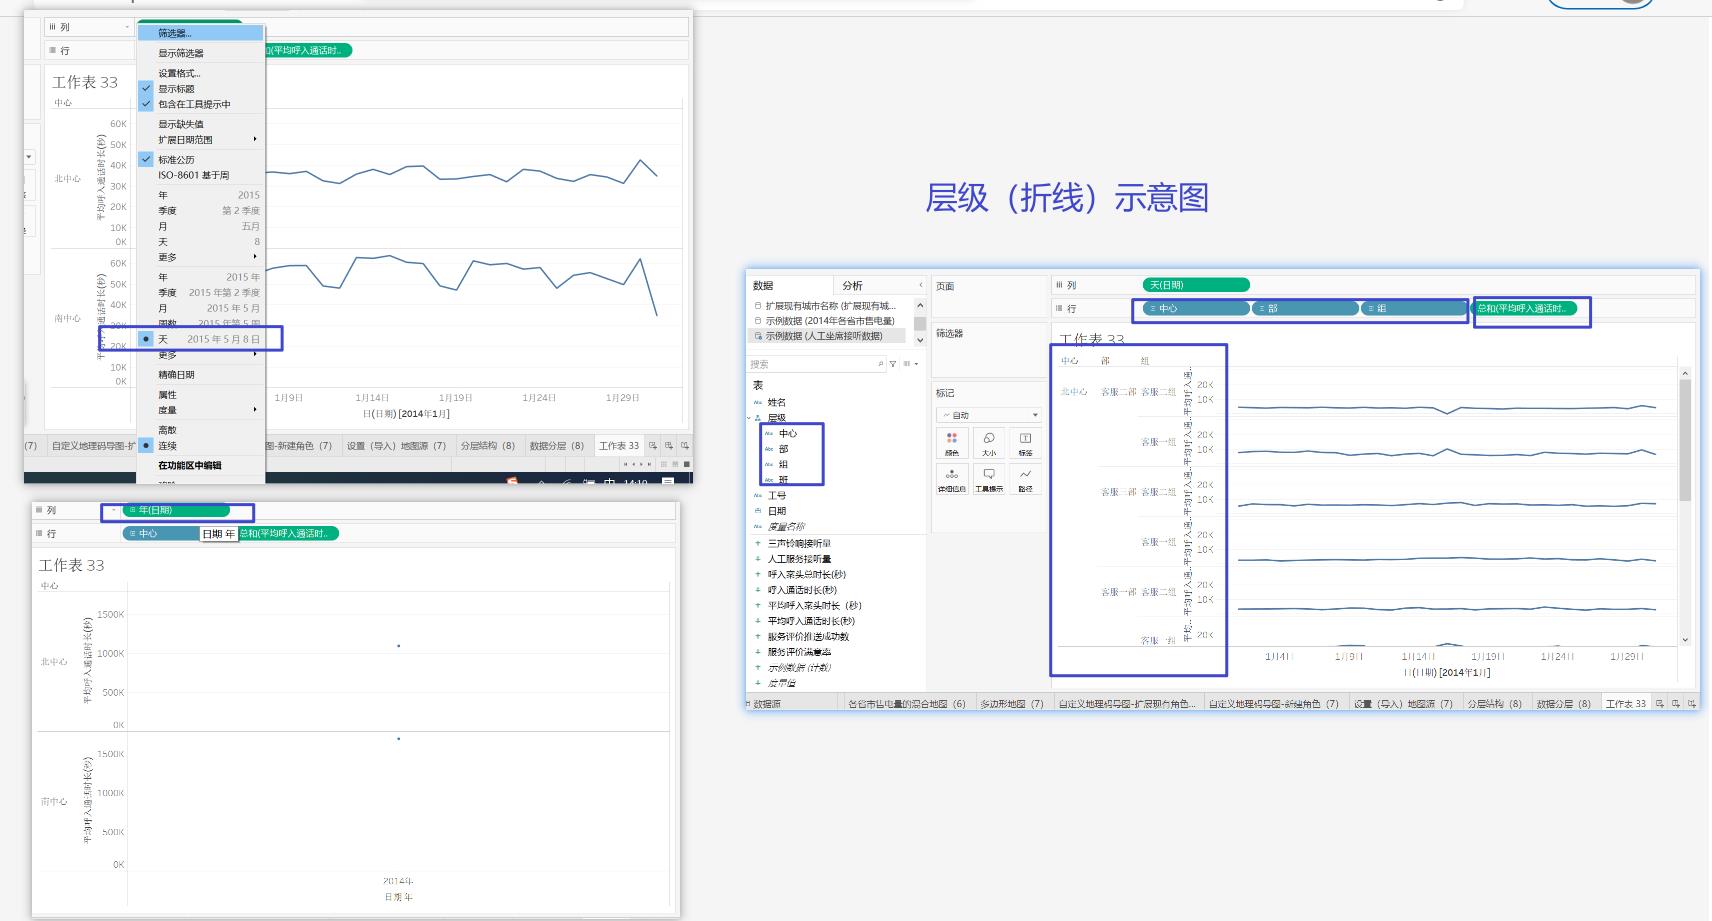The width and height of the screenshot is (1712, 921).
Task: Open the 工具提示 (tooltip) marks card button
Action: coord(988,479)
